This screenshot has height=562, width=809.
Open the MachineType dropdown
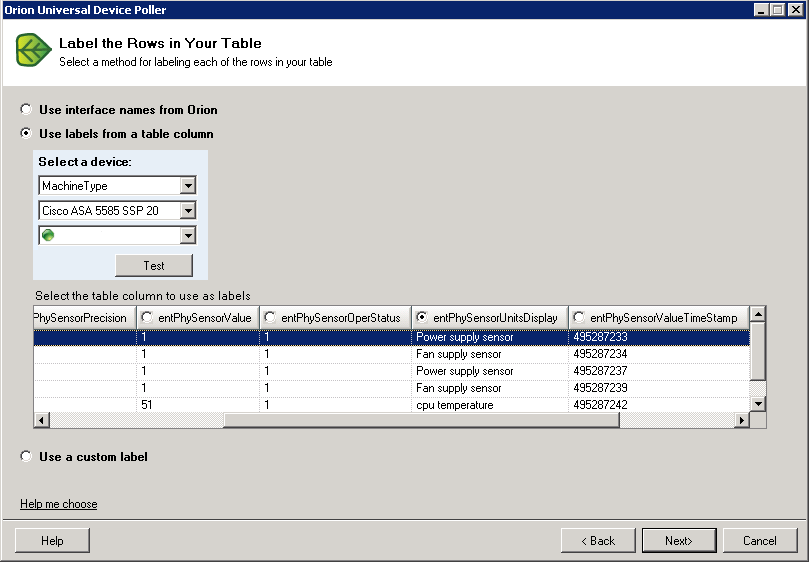(x=188, y=185)
